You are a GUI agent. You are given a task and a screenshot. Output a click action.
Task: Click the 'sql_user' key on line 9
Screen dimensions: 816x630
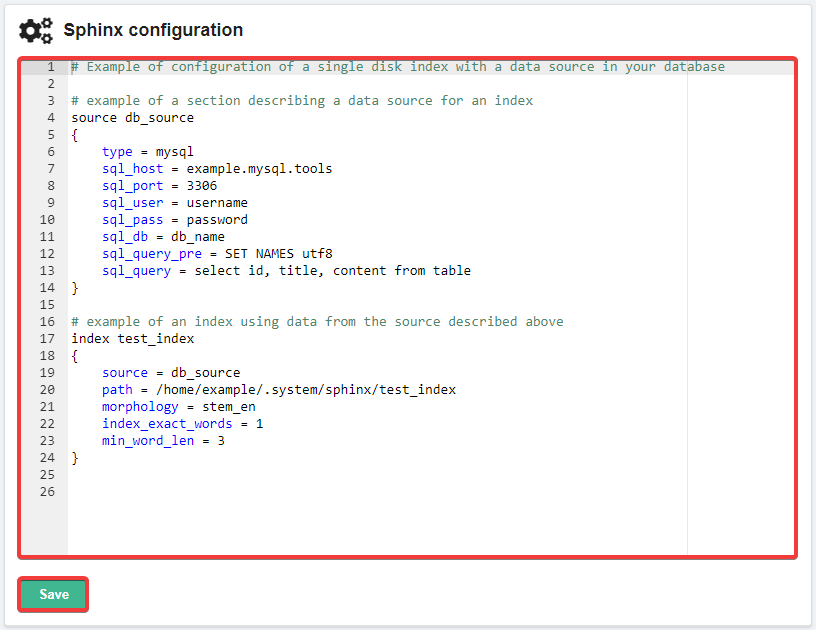click(x=132, y=203)
